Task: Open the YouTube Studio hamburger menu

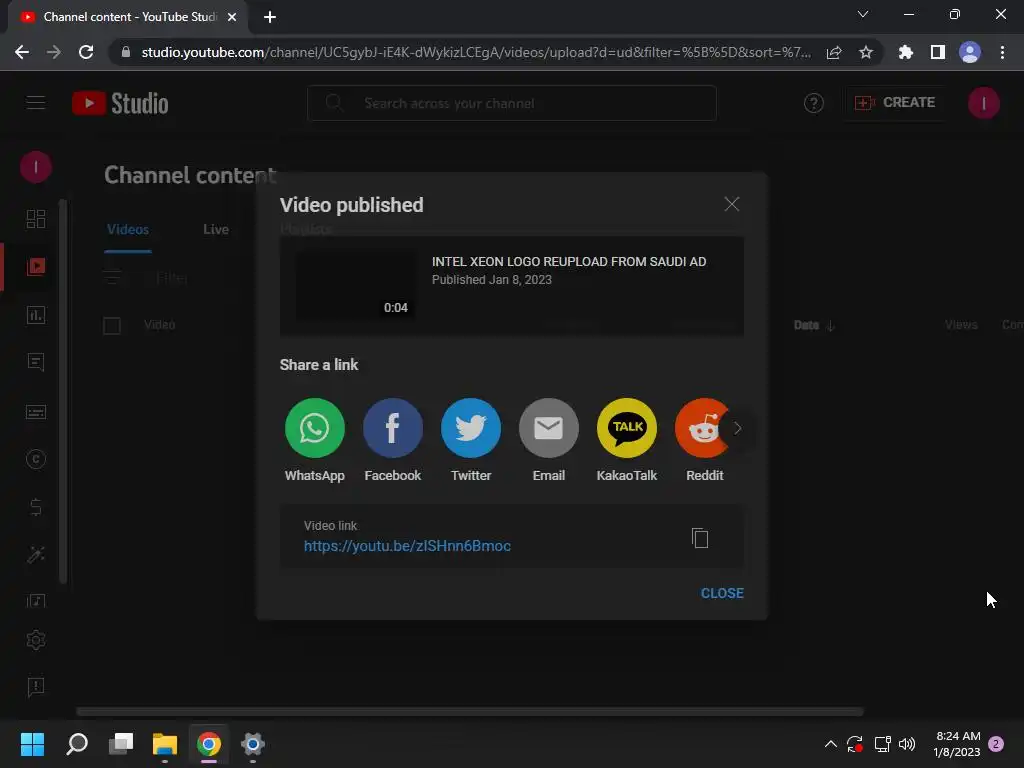Action: (x=36, y=103)
